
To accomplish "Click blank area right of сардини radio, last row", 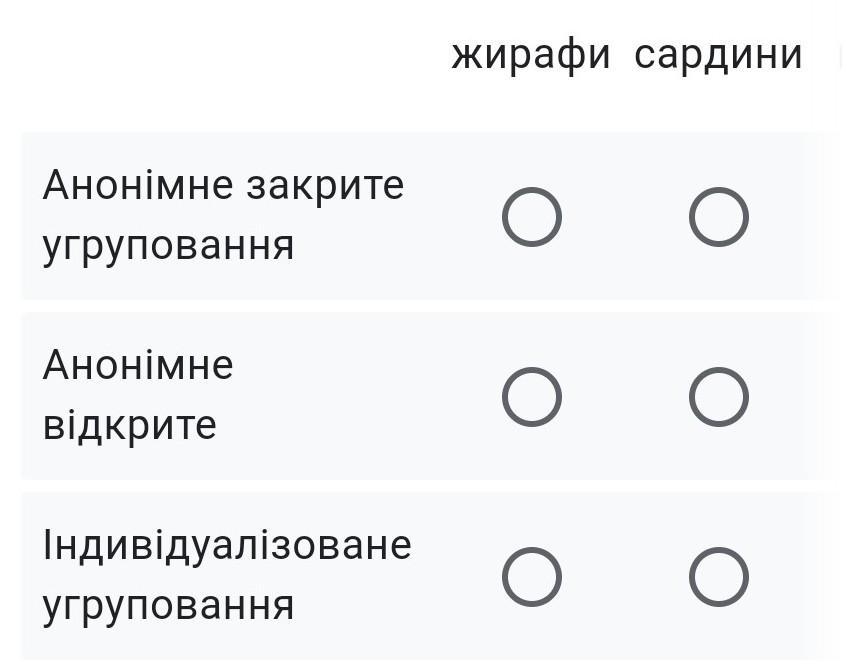I will pos(792,576).
